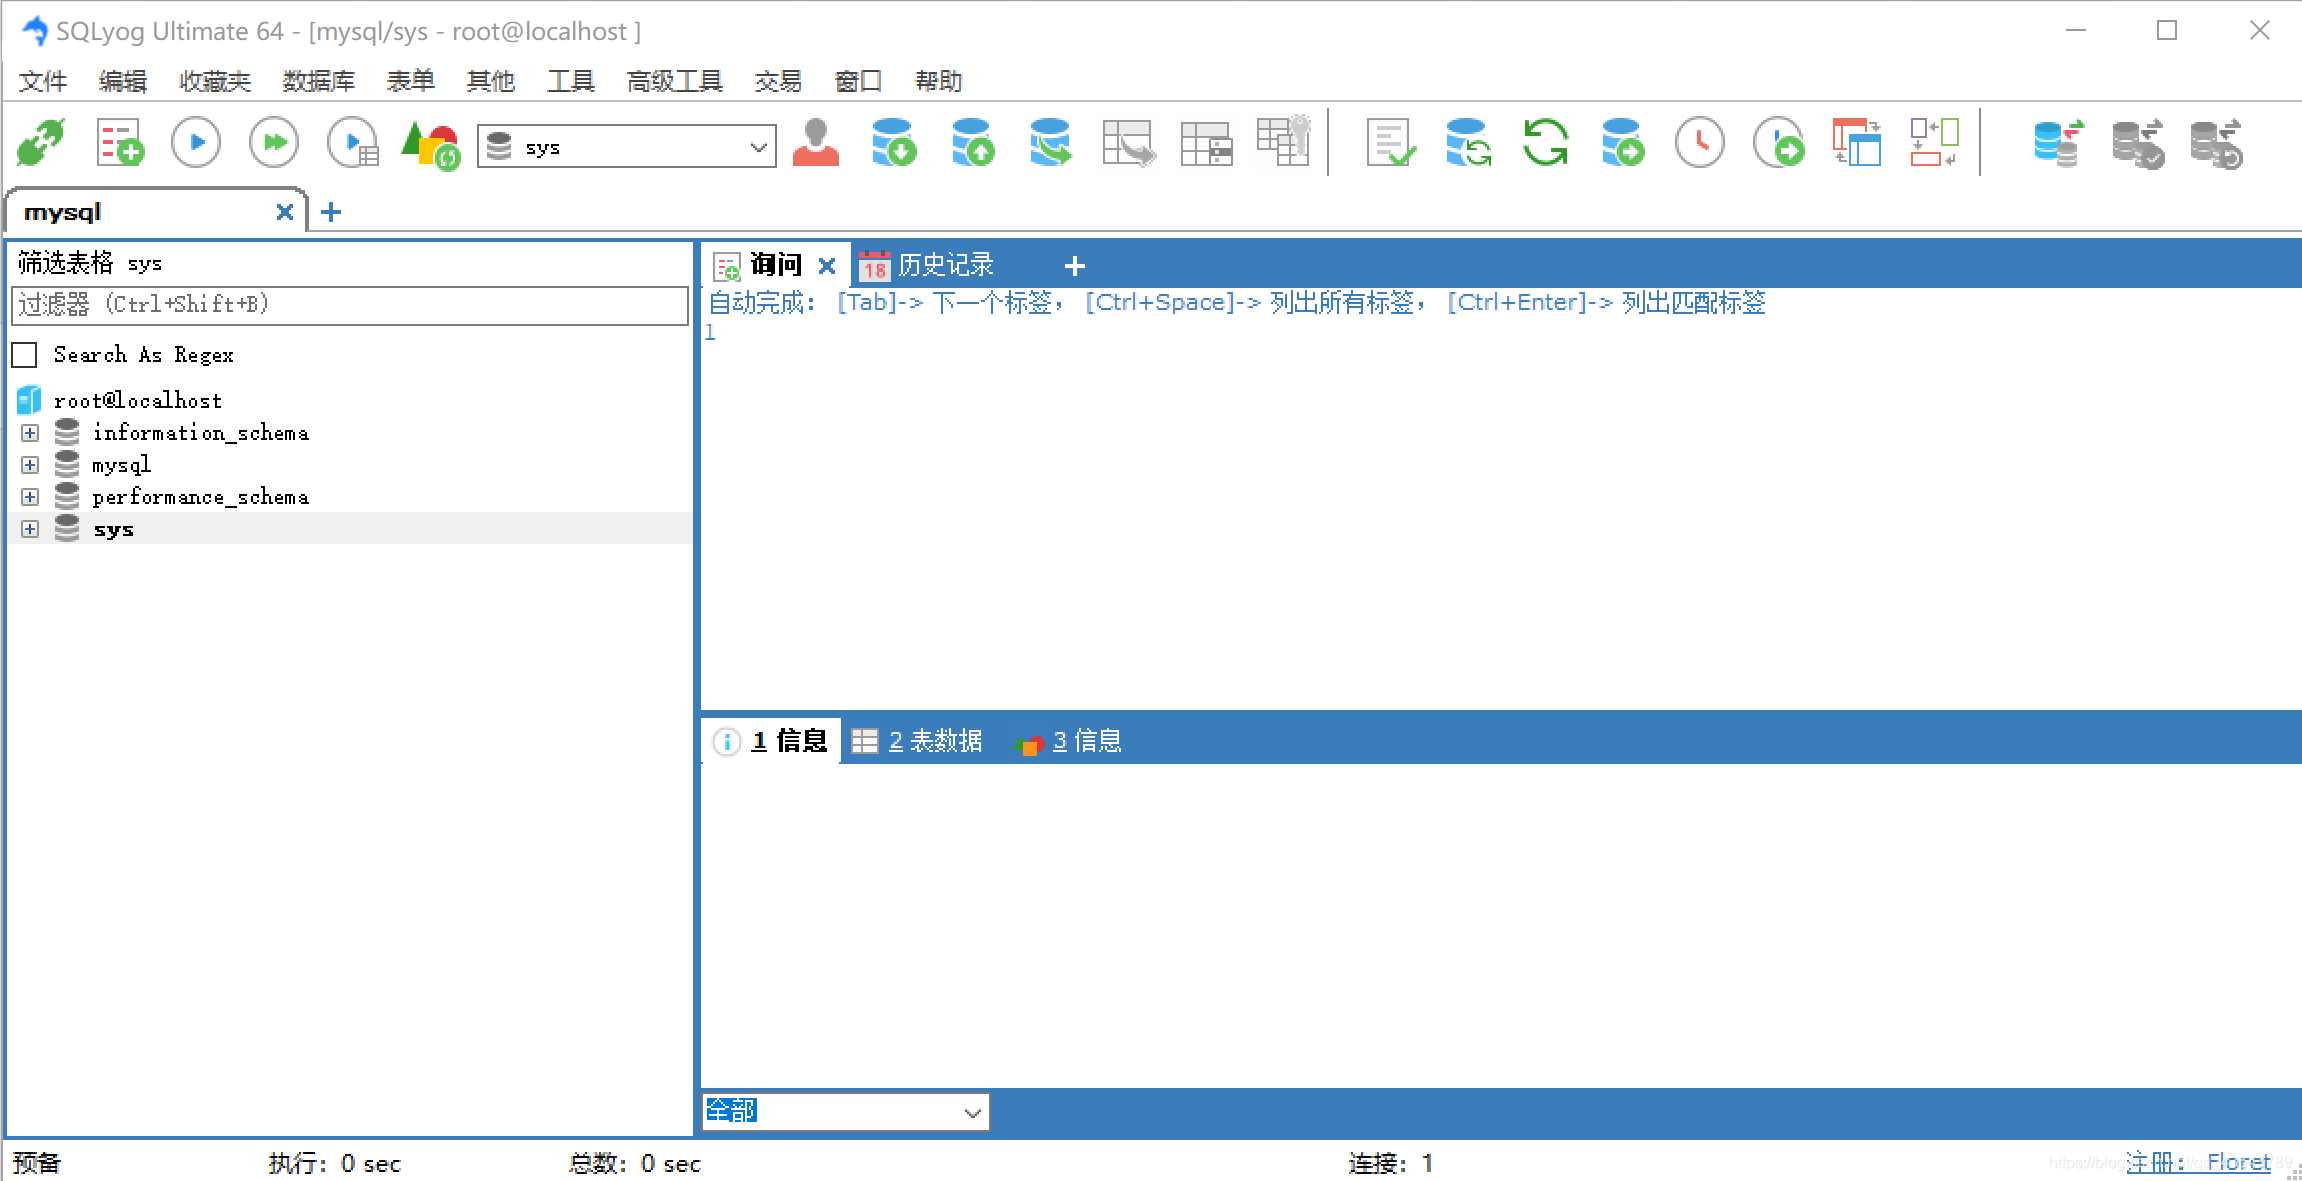Open the user manager person icon
Viewport: 2302px width, 1181px height.
pyautogui.click(x=816, y=144)
